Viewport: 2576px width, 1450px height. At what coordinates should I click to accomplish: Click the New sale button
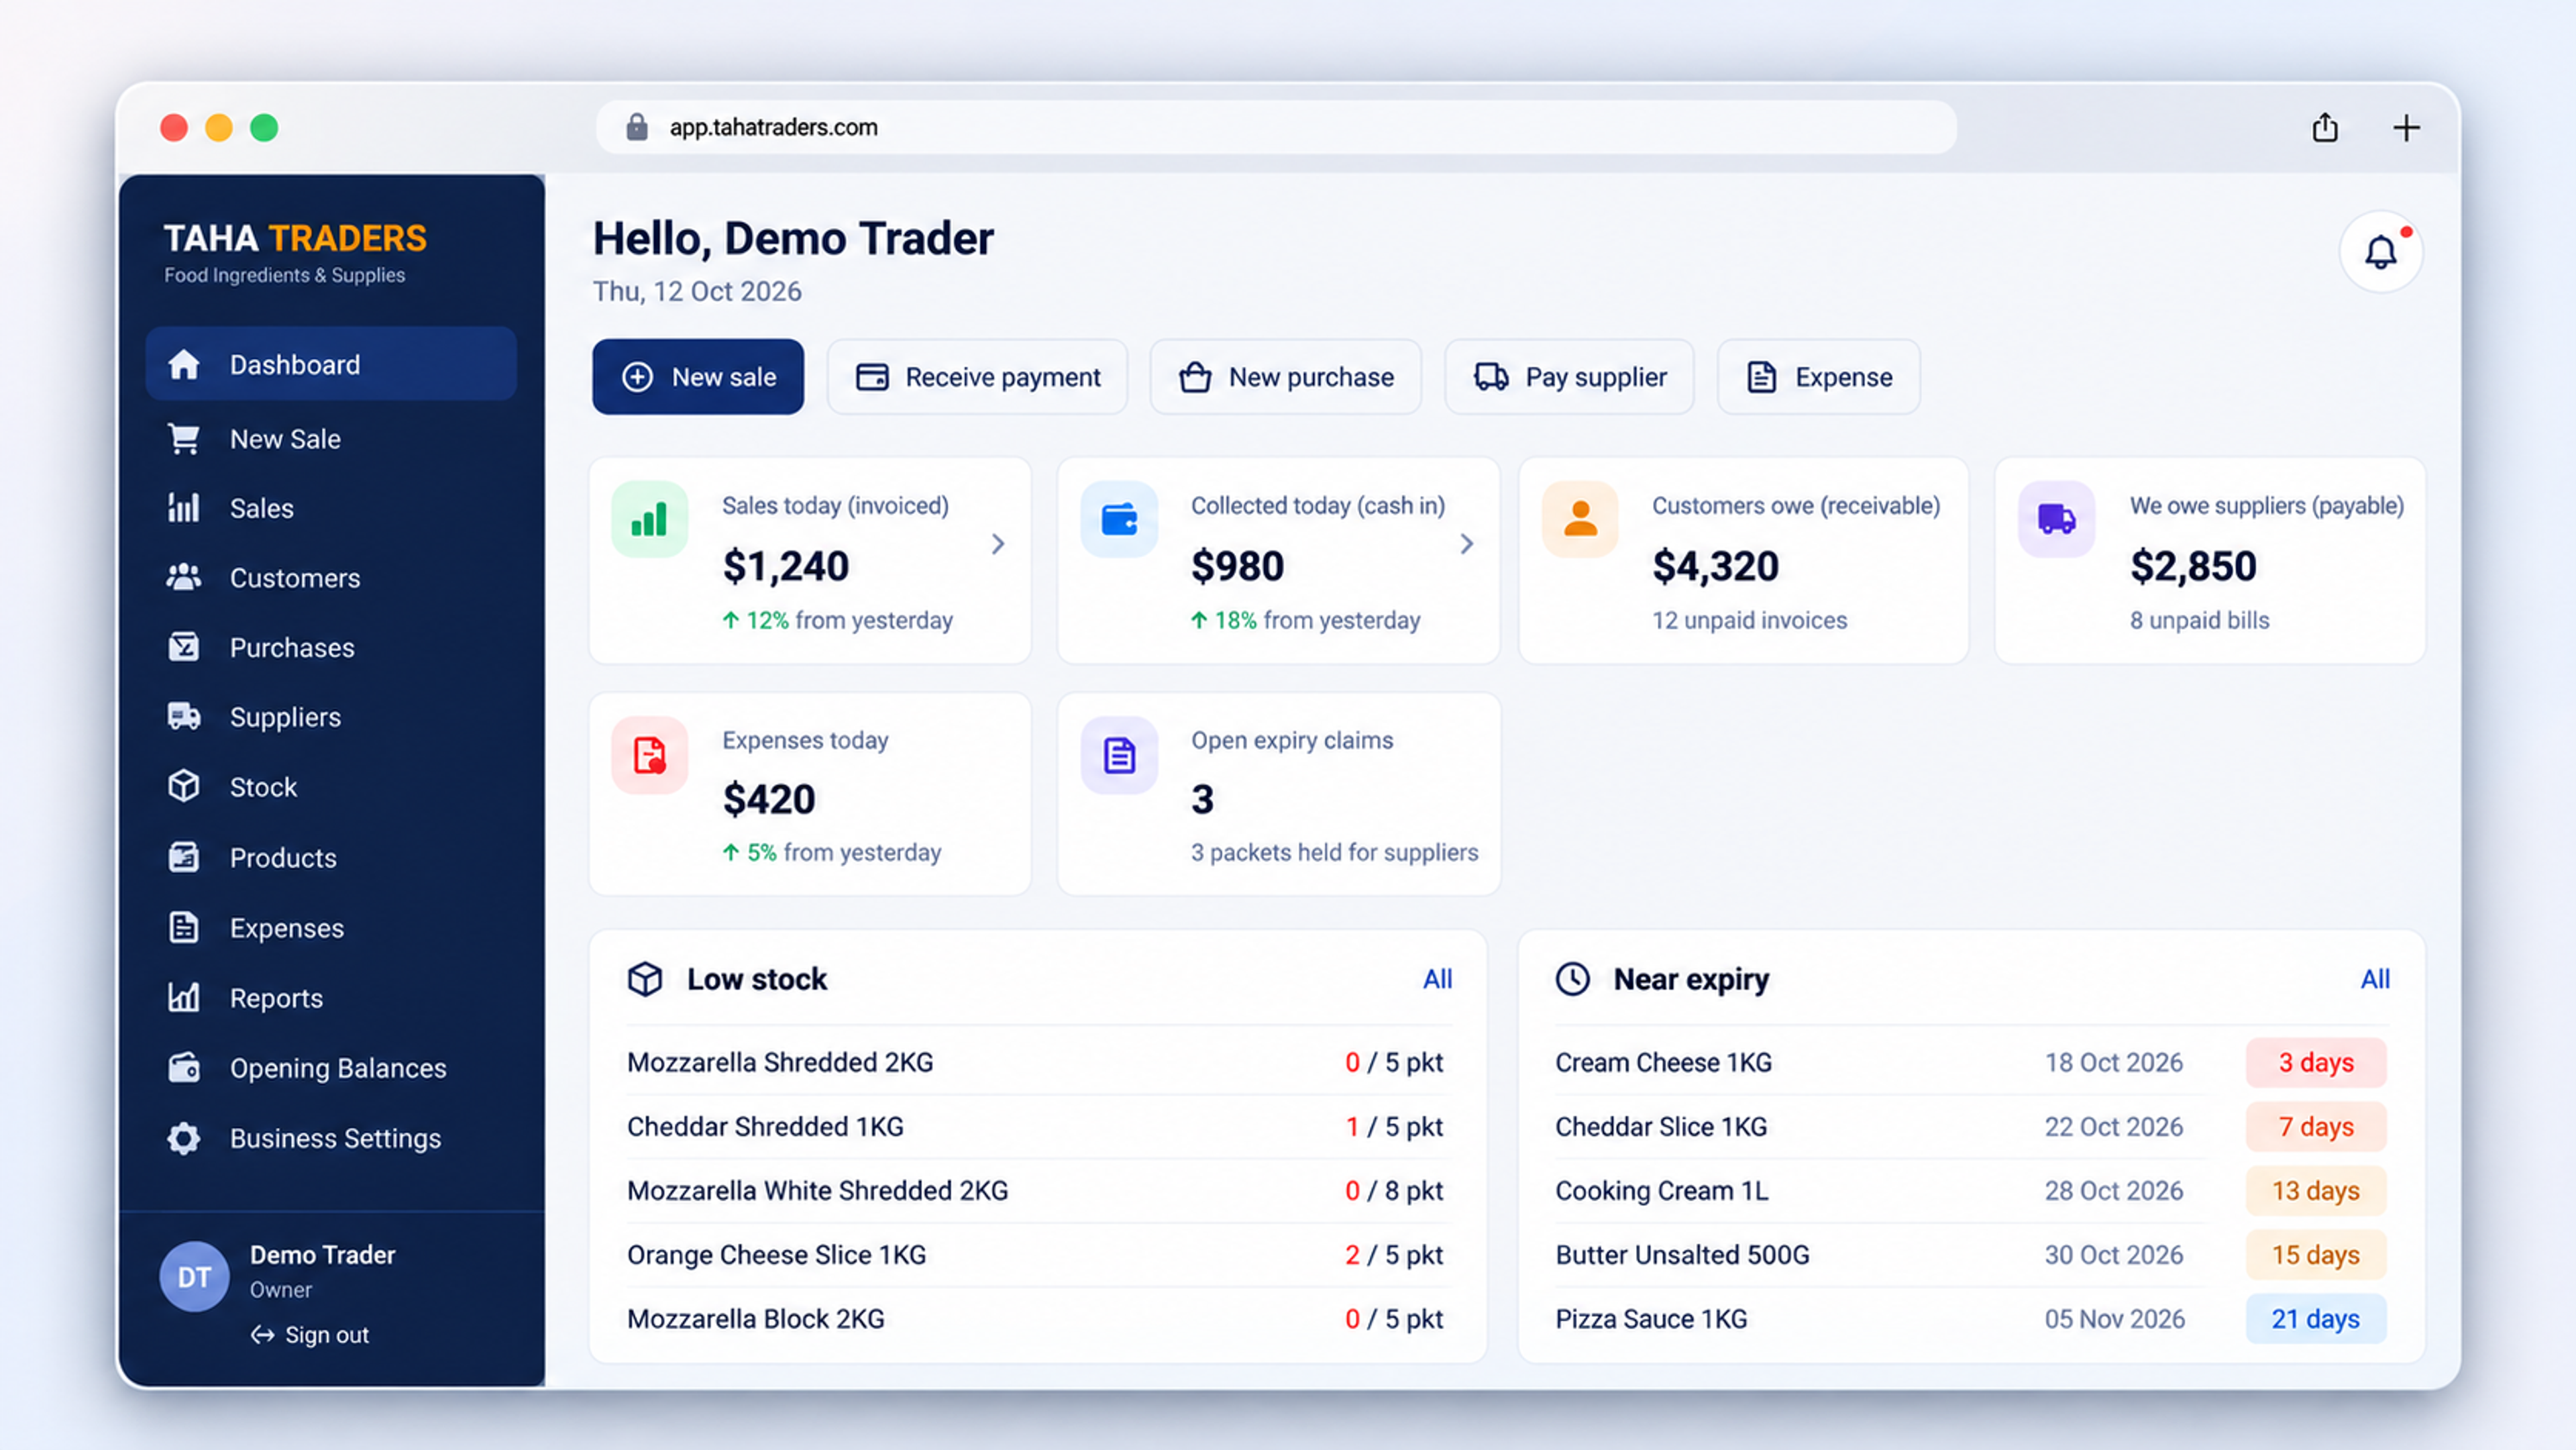click(698, 377)
